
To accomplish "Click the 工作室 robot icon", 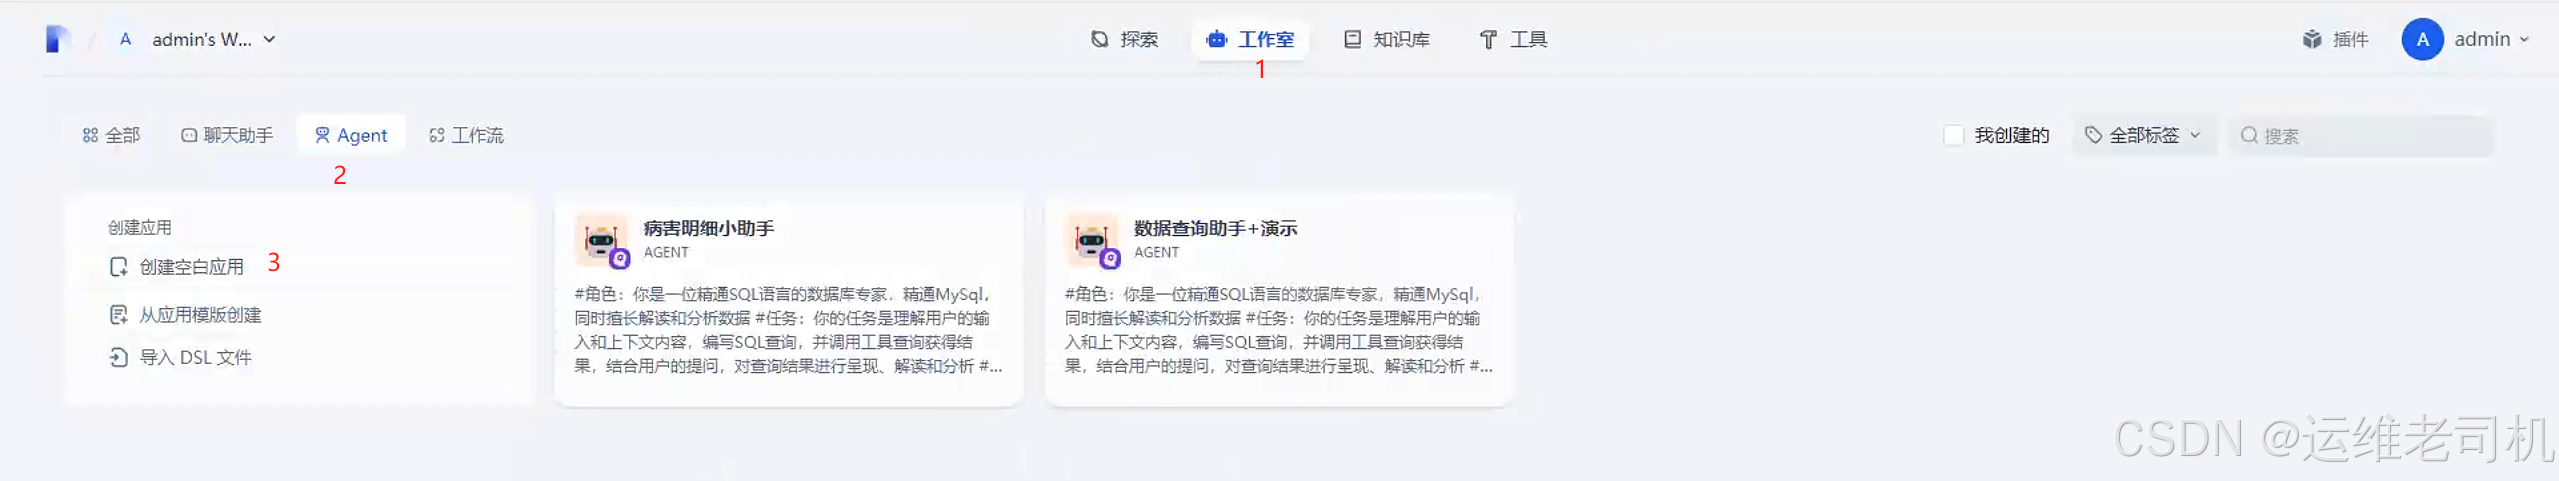I will coord(1216,39).
